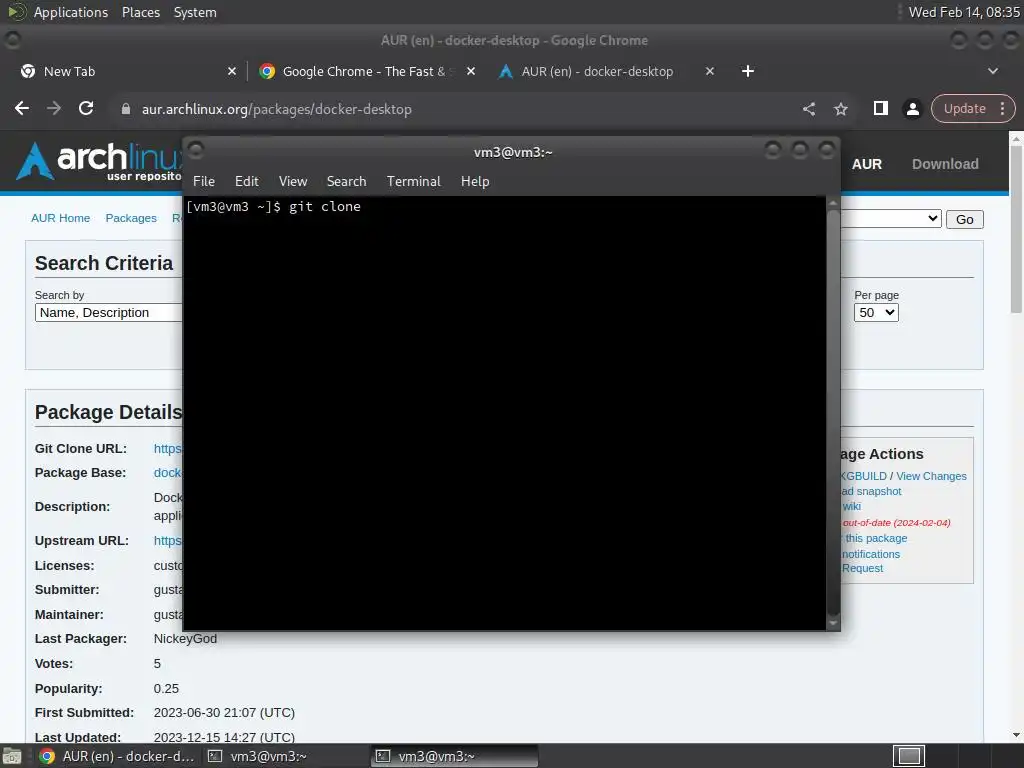Click the Arch Linux logo on the AUR page
Image resolution: width=1024 pixels, height=768 pixels.
[x=98, y=161]
